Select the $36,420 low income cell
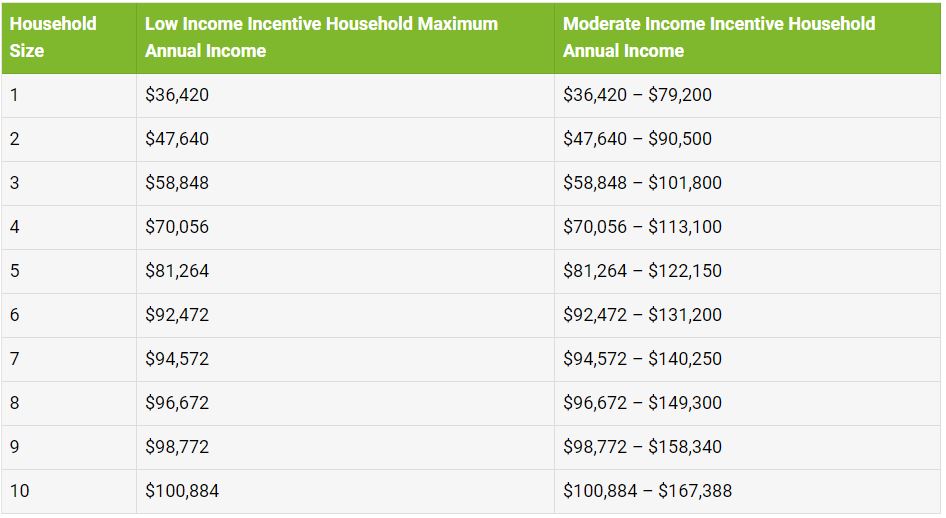This screenshot has height=518, width=946. click(x=177, y=95)
